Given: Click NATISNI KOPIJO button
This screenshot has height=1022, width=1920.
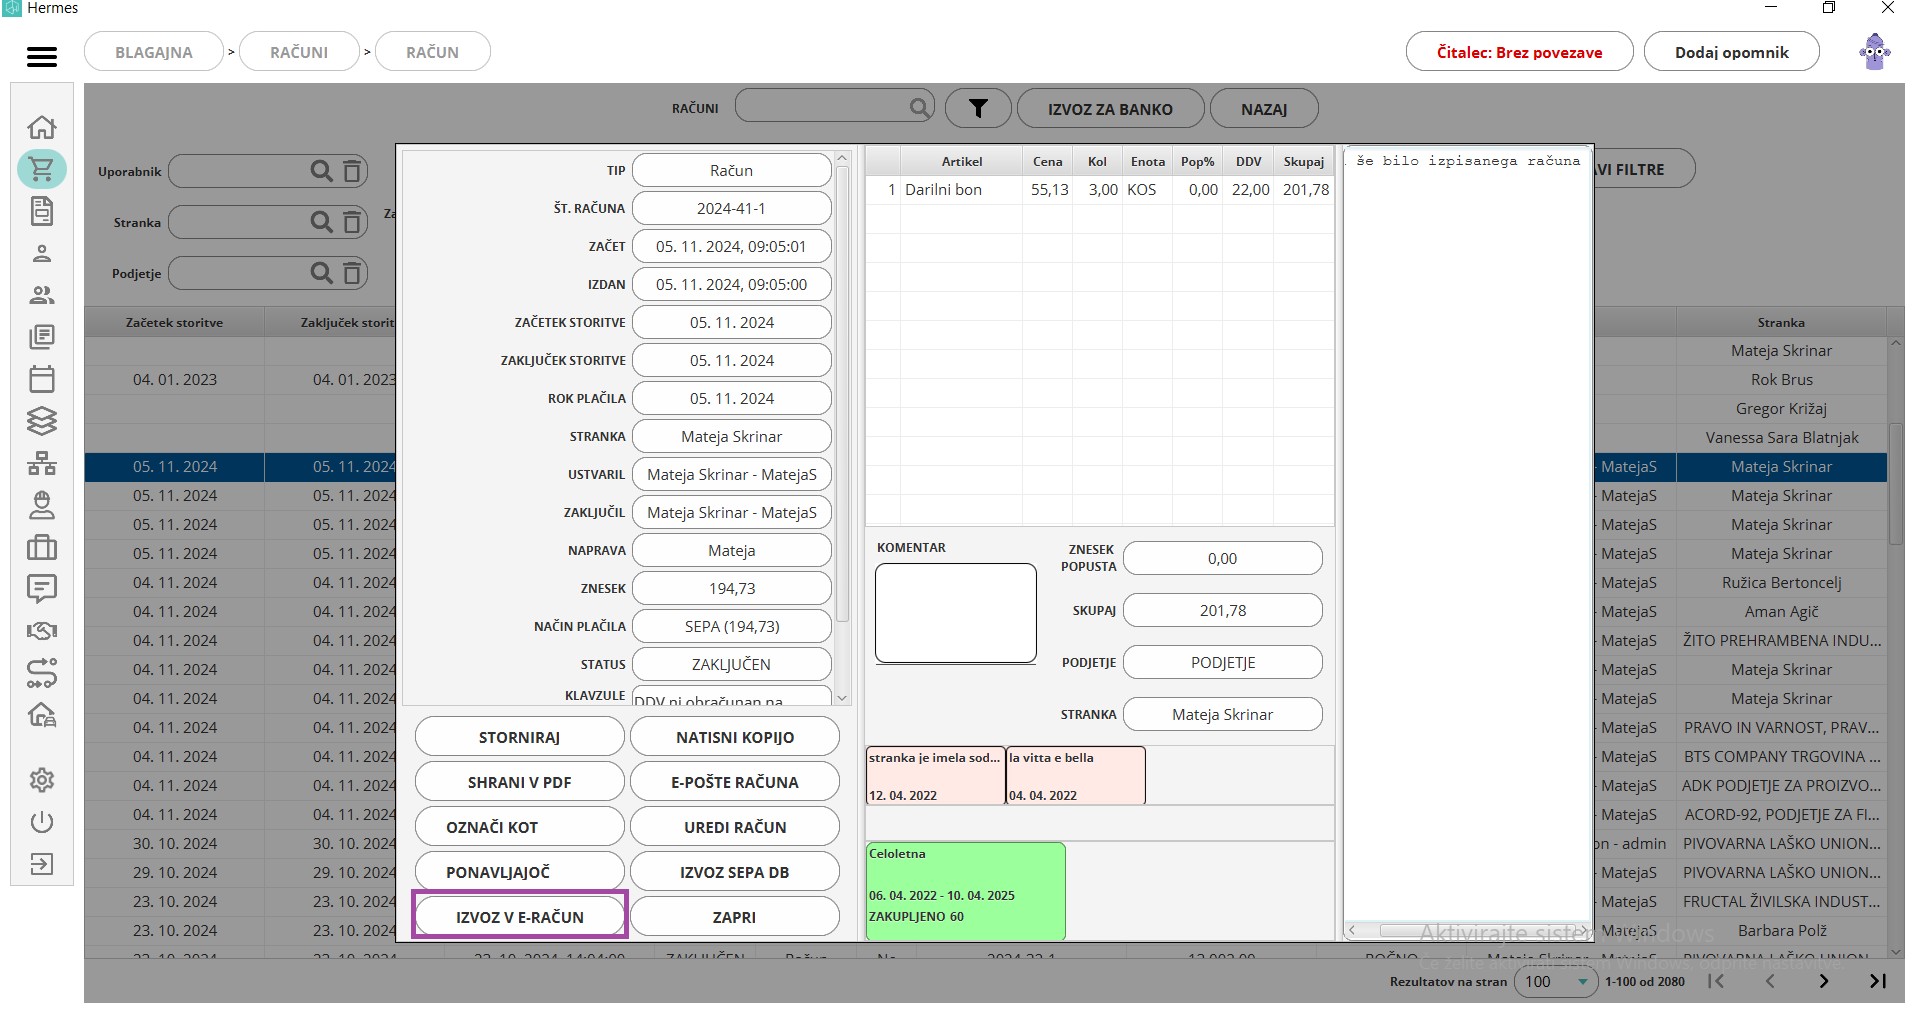Looking at the screenshot, I should click(x=735, y=737).
